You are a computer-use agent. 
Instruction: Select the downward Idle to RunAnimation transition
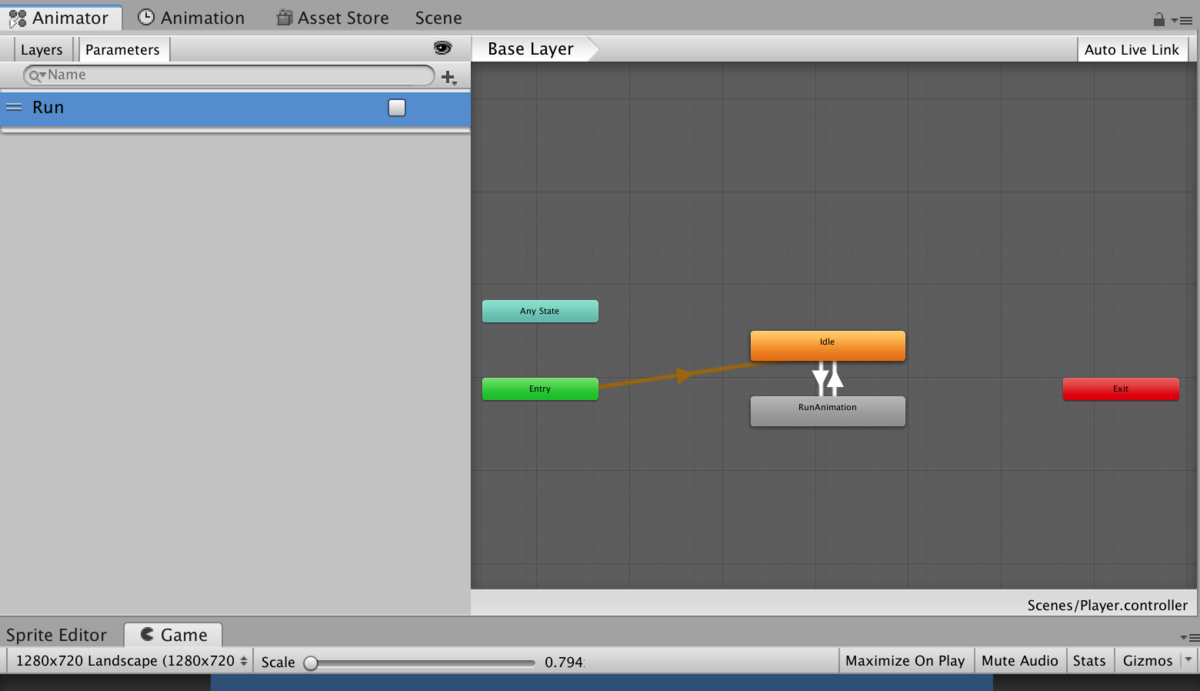pyautogui.click(x=820, y=379)
